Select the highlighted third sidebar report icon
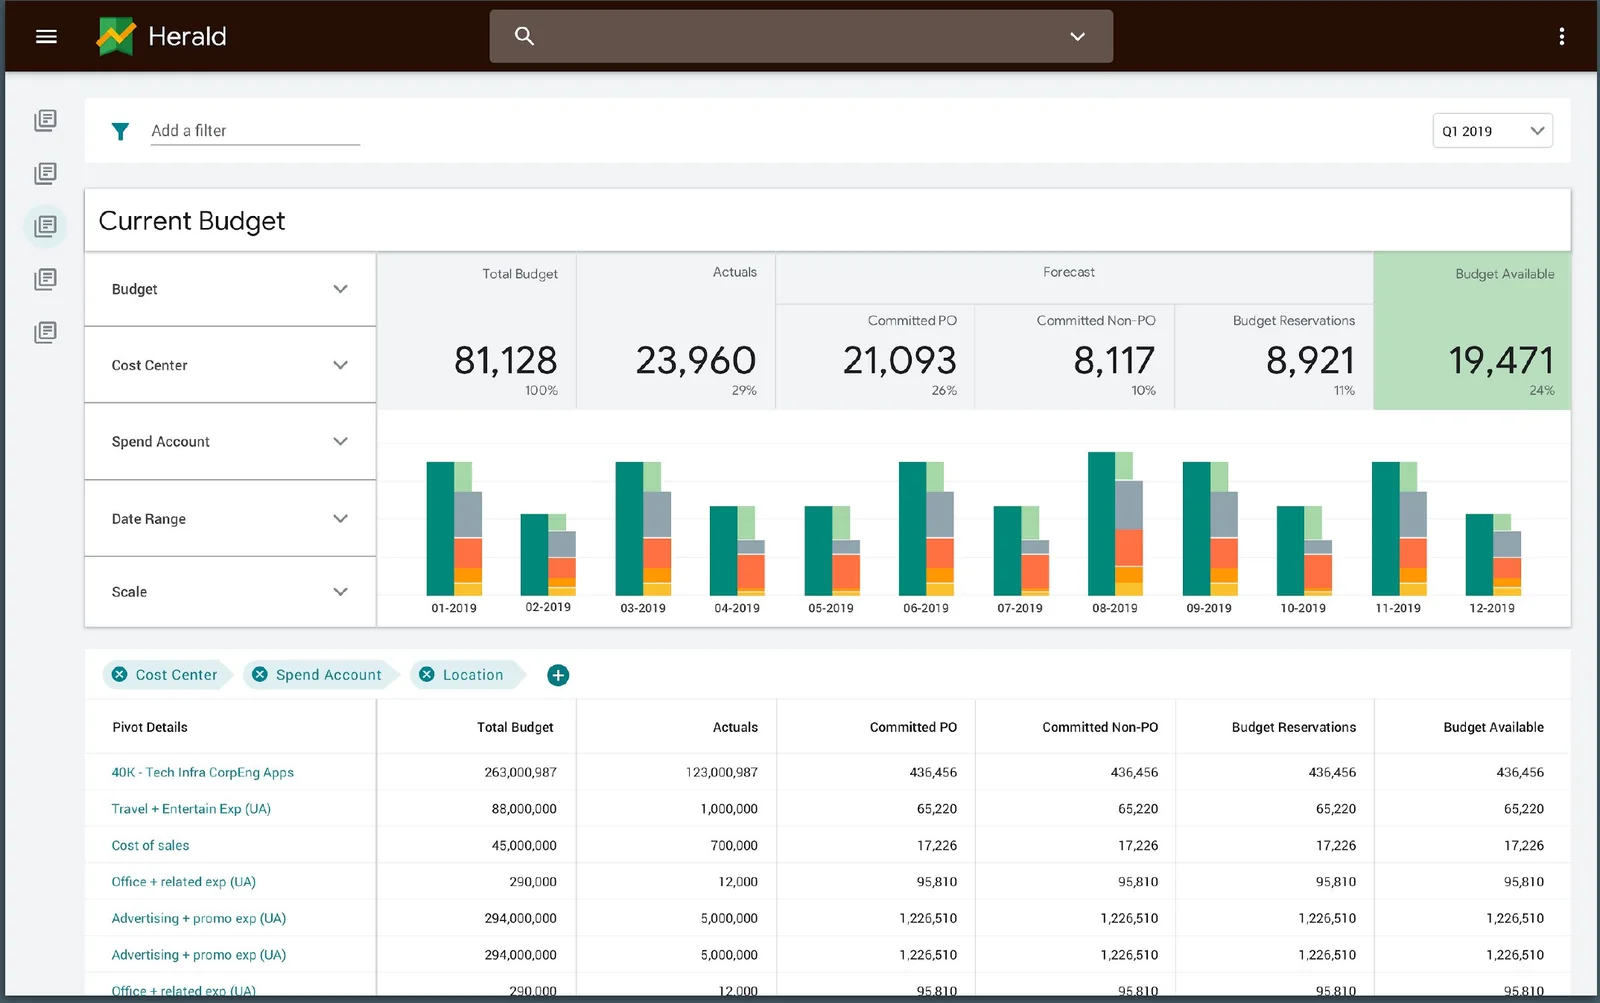 (45, 226)
